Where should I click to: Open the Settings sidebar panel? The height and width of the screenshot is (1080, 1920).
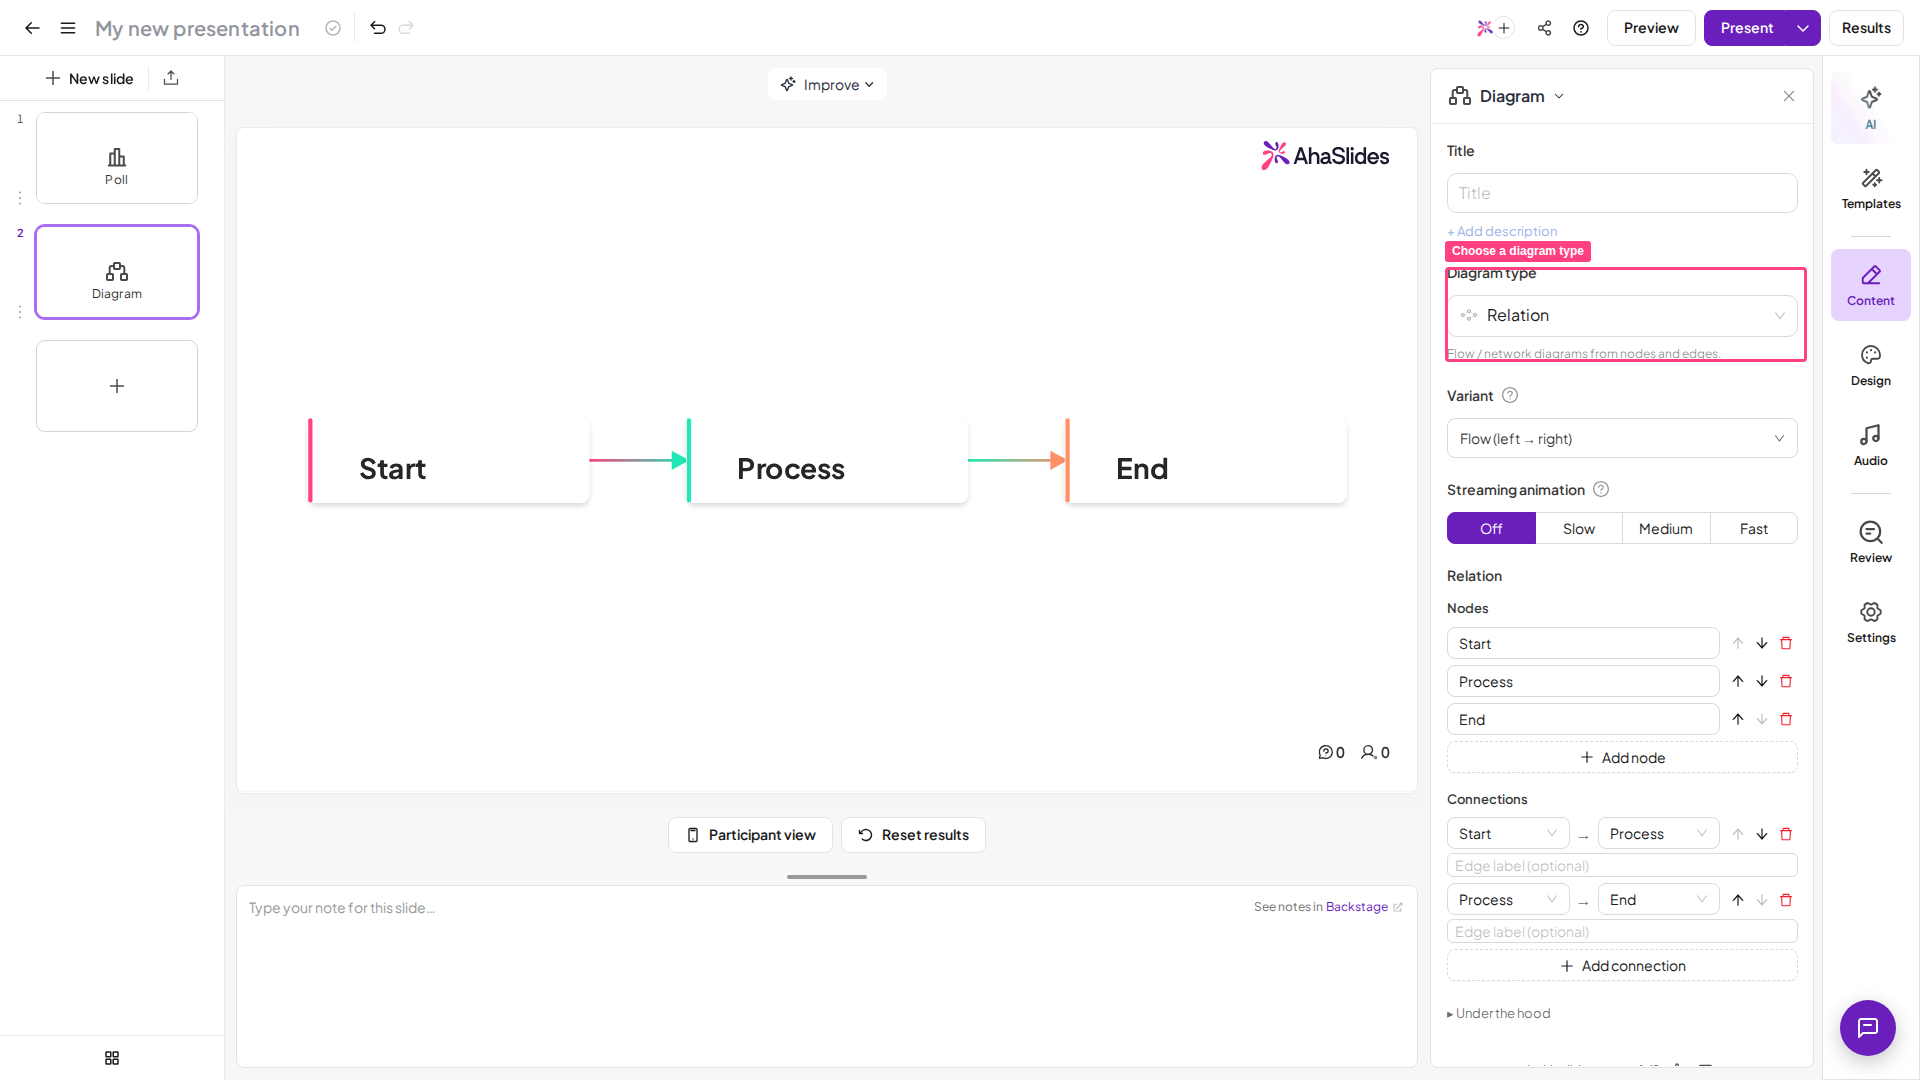pyautogui.click(x=1870, y=623)
